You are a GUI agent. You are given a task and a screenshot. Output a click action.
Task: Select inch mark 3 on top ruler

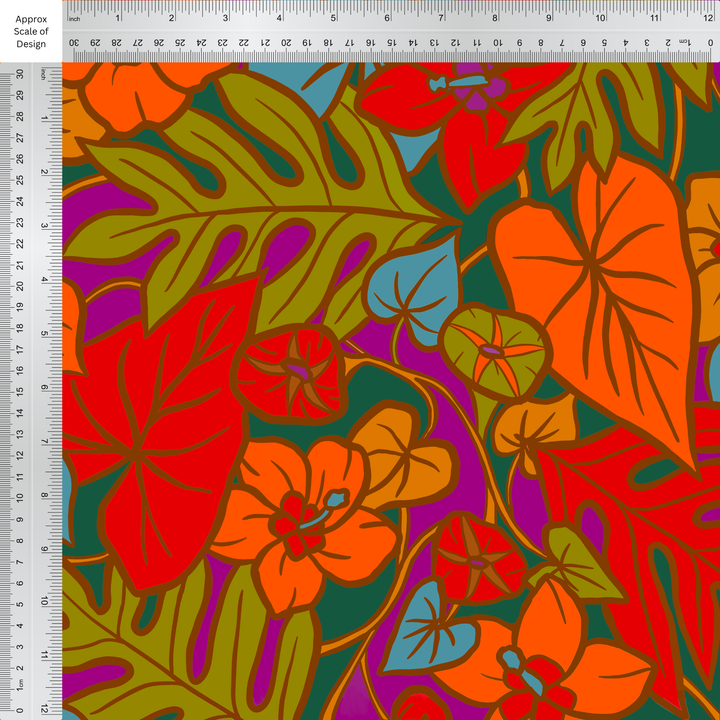[x=225, y=18]
